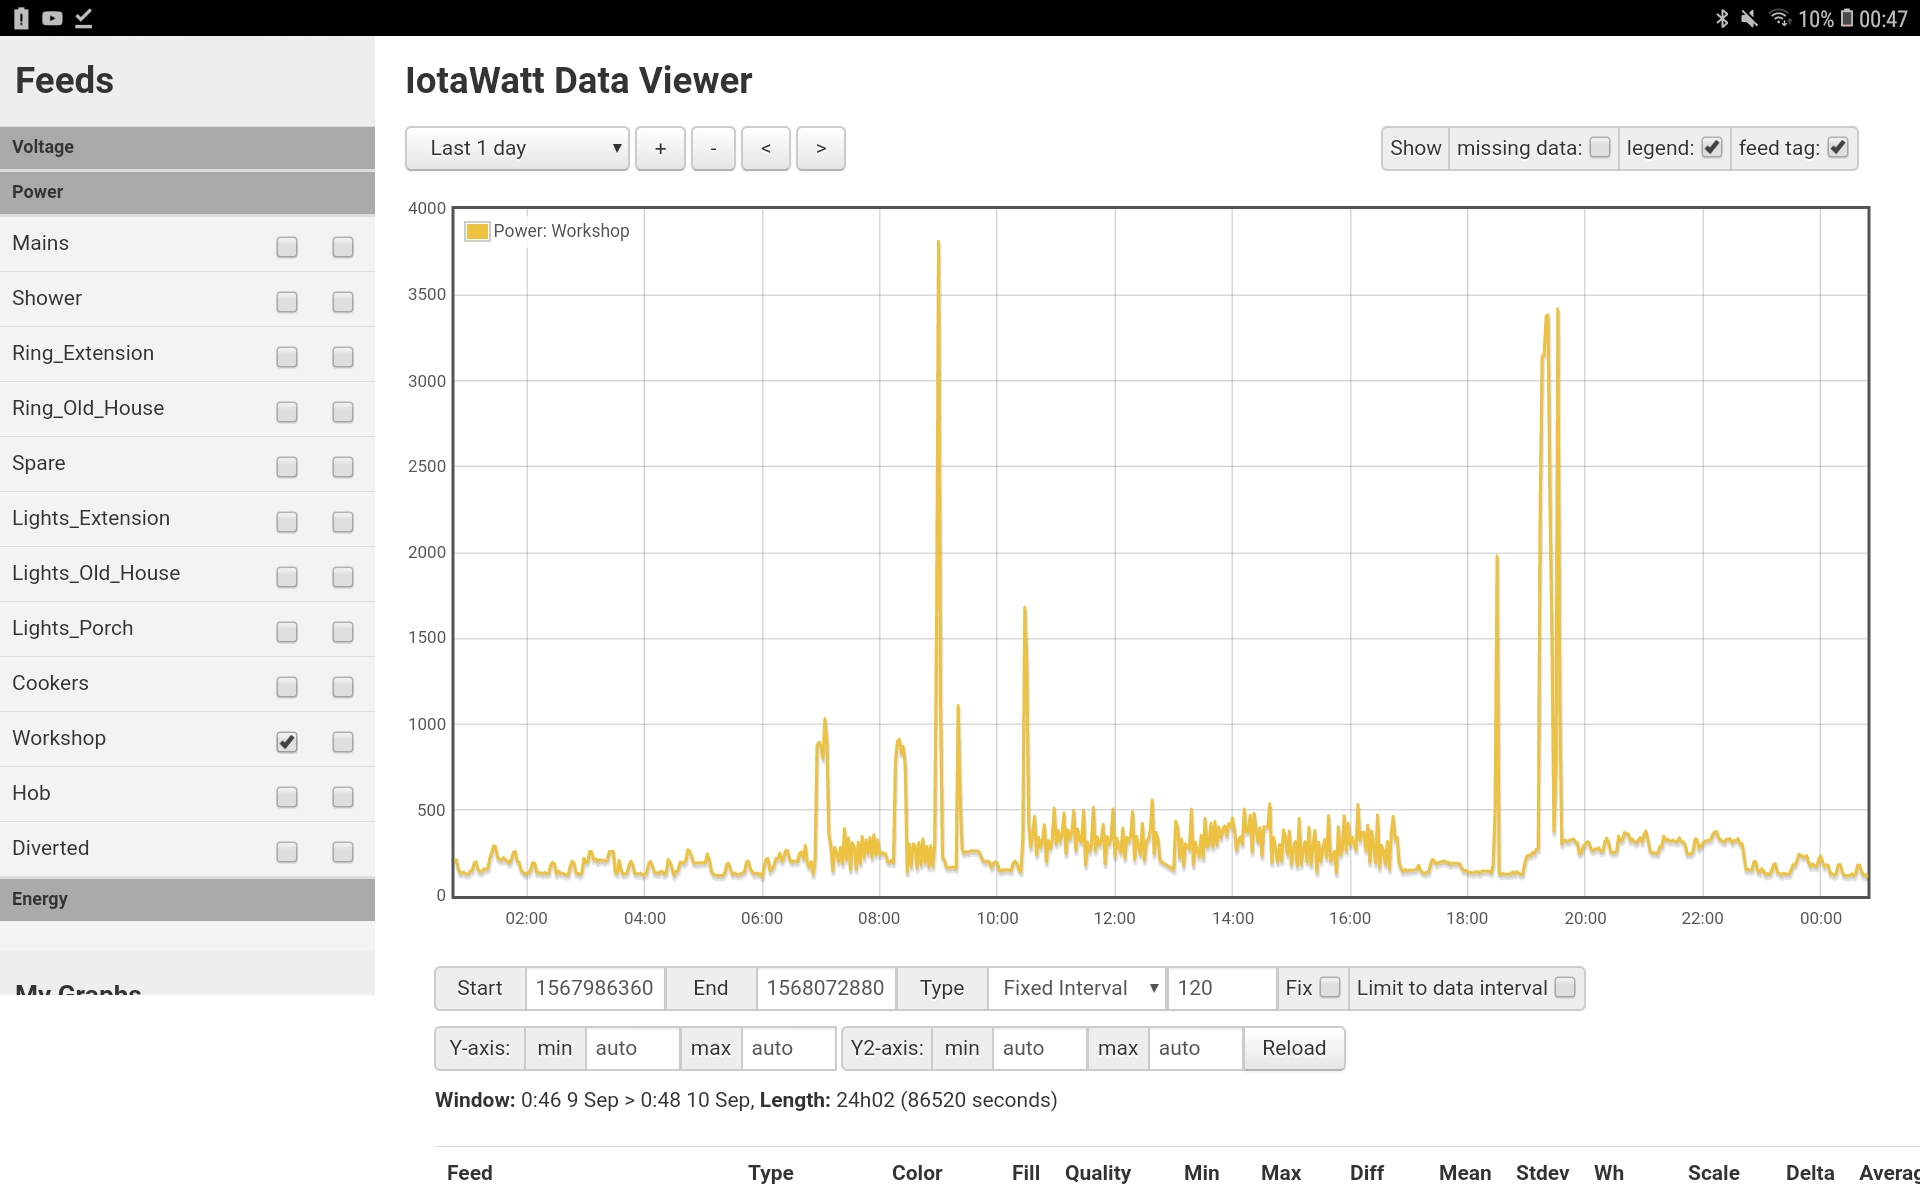Image resolution: width=1920 pixels, height=1200 pixels.
Task: Tick Diverted left-axis checkbox
Action: [287, 852]
